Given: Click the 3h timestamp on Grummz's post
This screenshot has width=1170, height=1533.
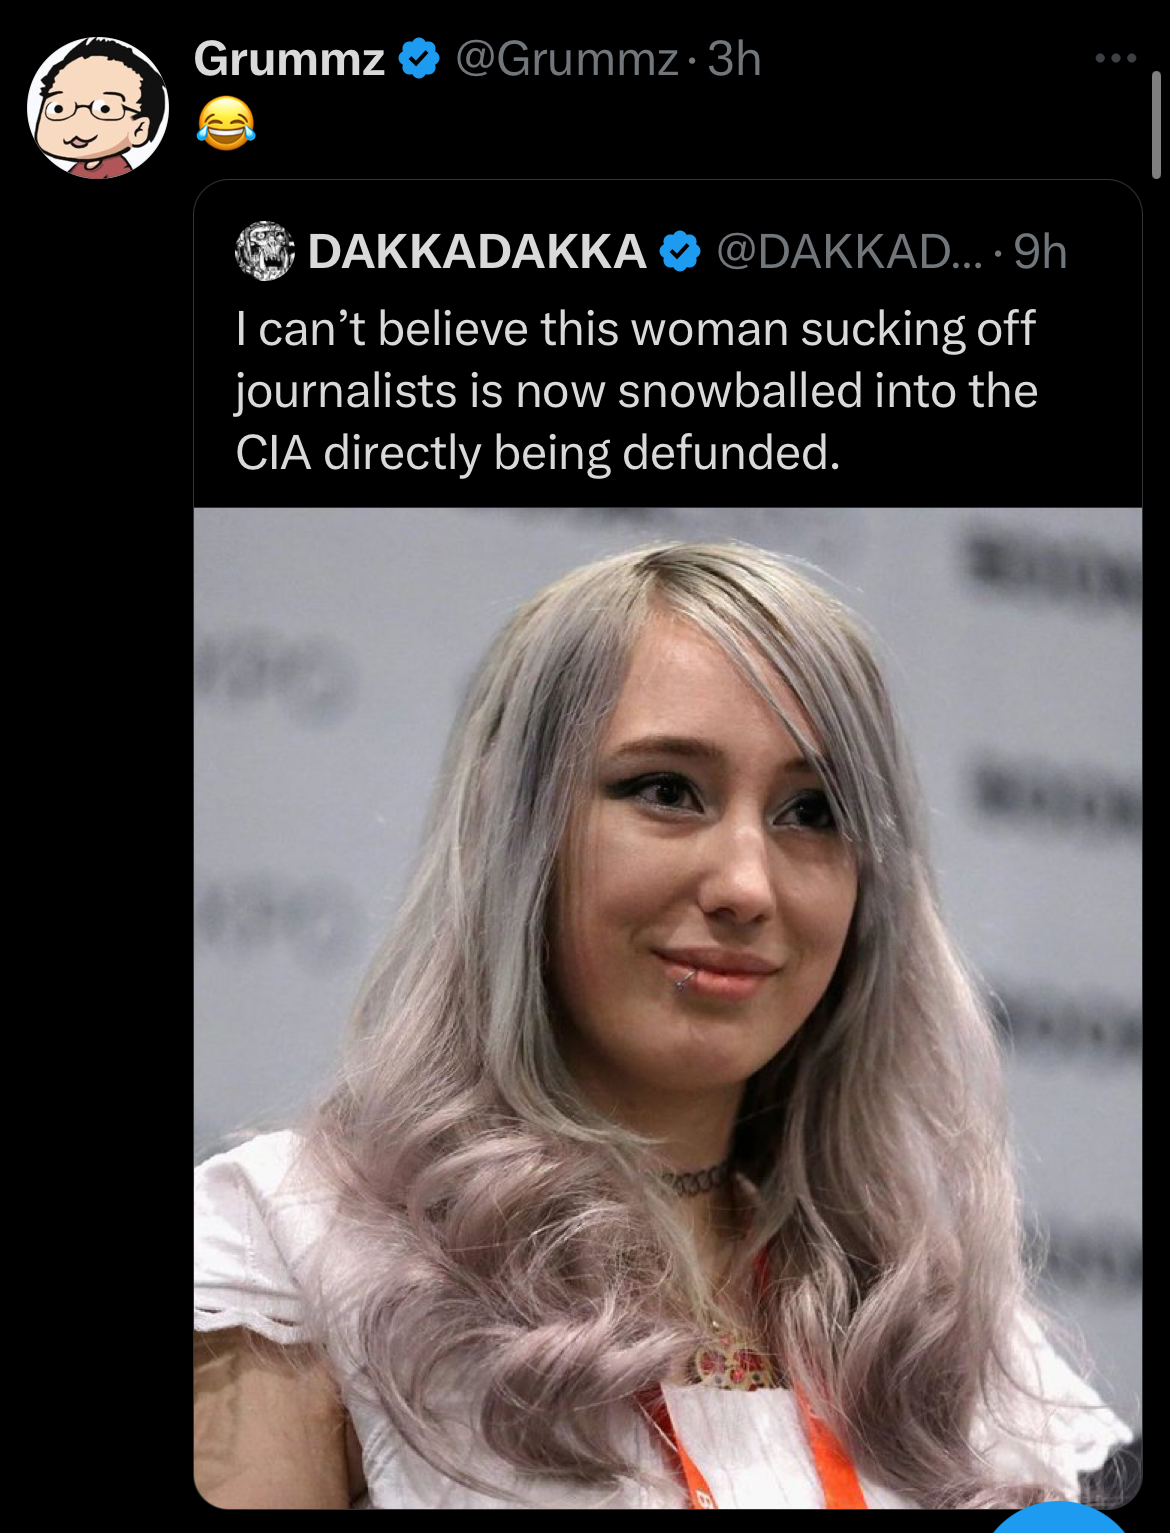Looking at the screenshot, I should [x=735, y=59].
